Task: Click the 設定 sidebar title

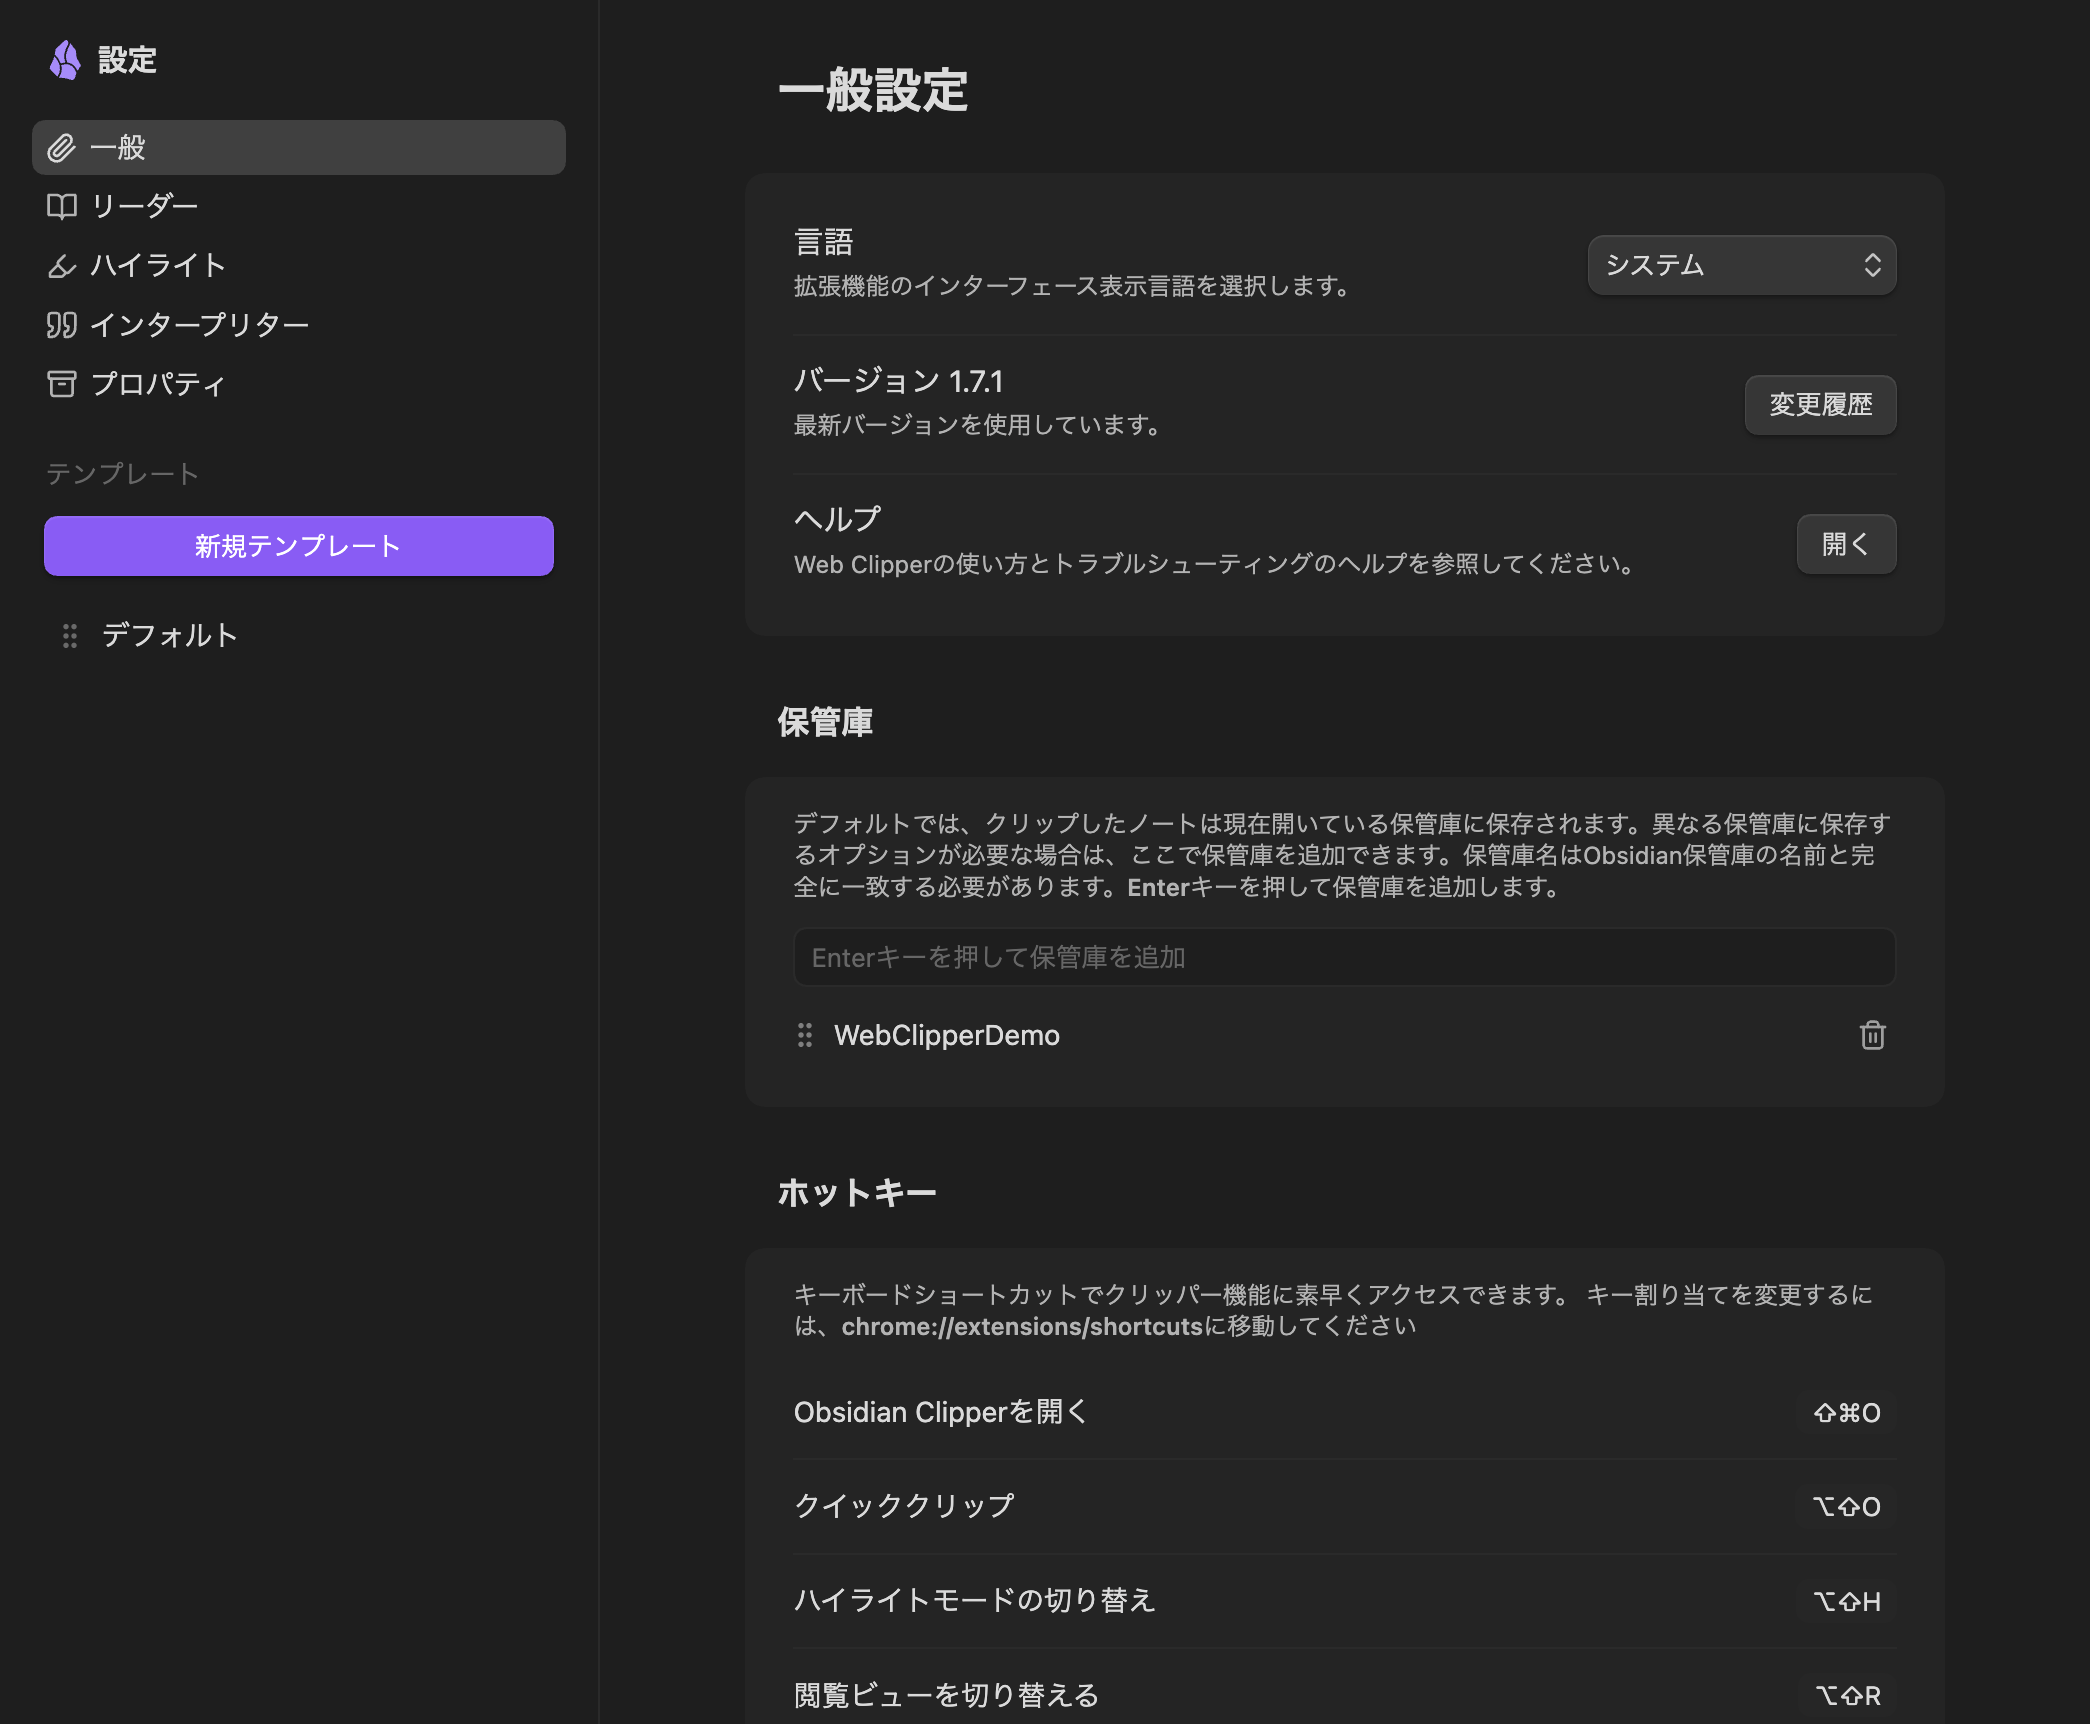Action: [127, 60]
